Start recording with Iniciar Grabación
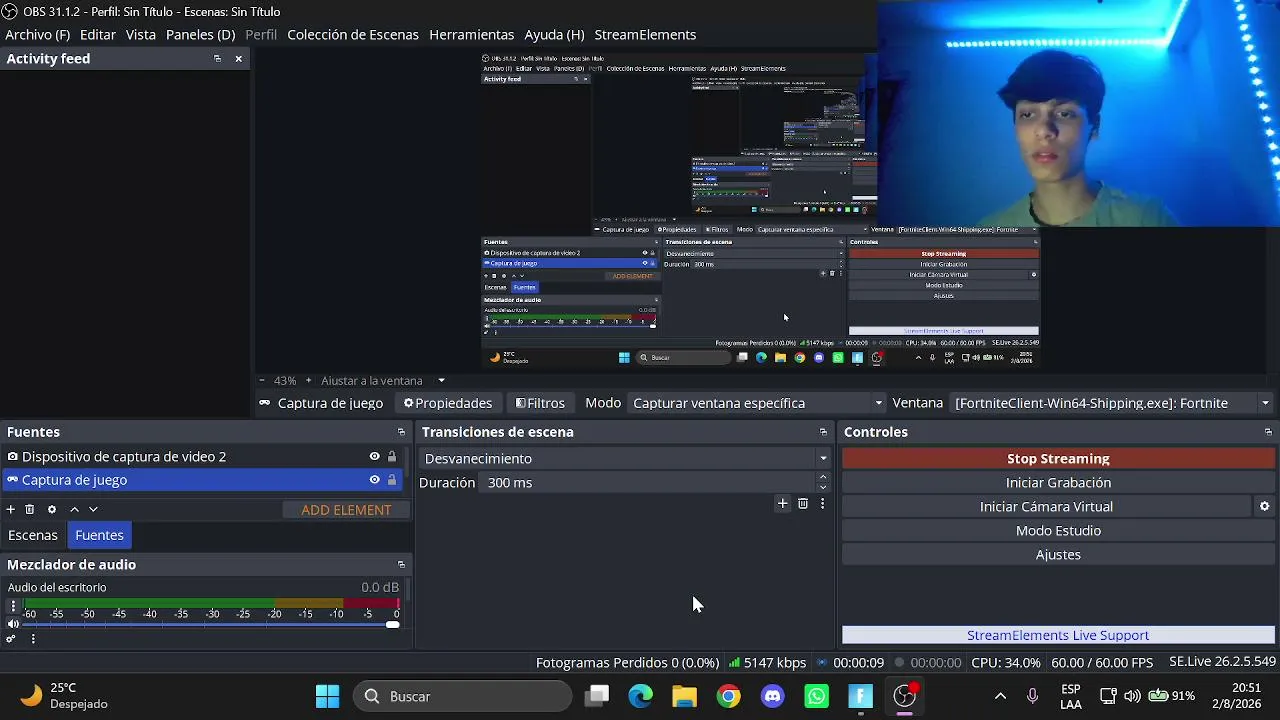The width and height of the screenshot is (1280, 720). [1058, 483]
